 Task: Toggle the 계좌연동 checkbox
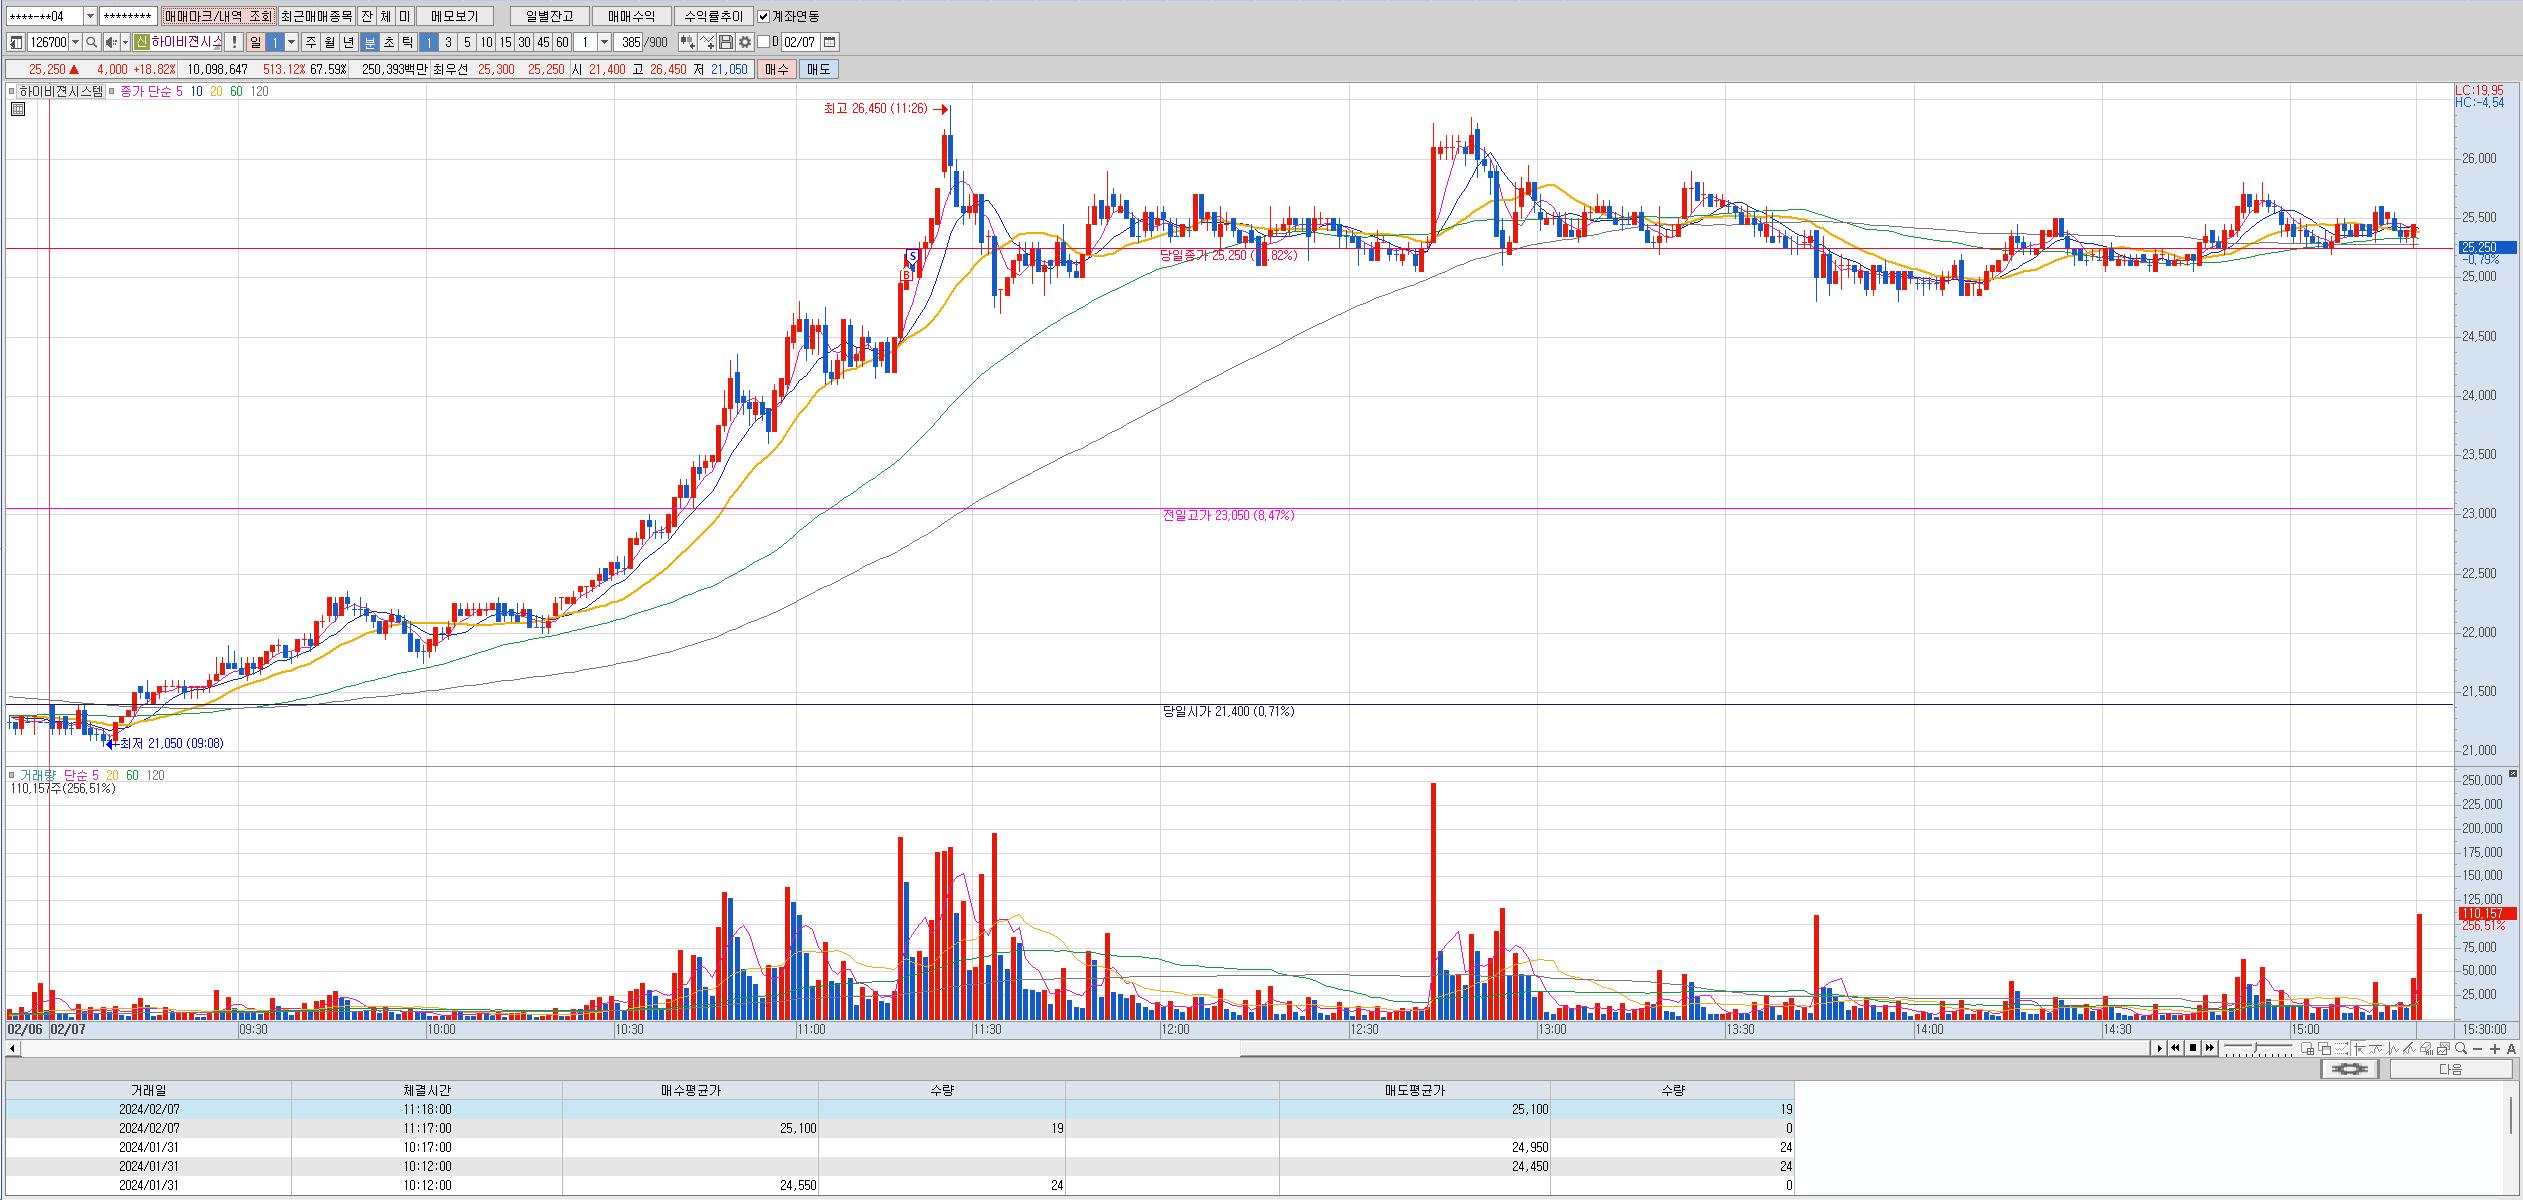[764, 16]
